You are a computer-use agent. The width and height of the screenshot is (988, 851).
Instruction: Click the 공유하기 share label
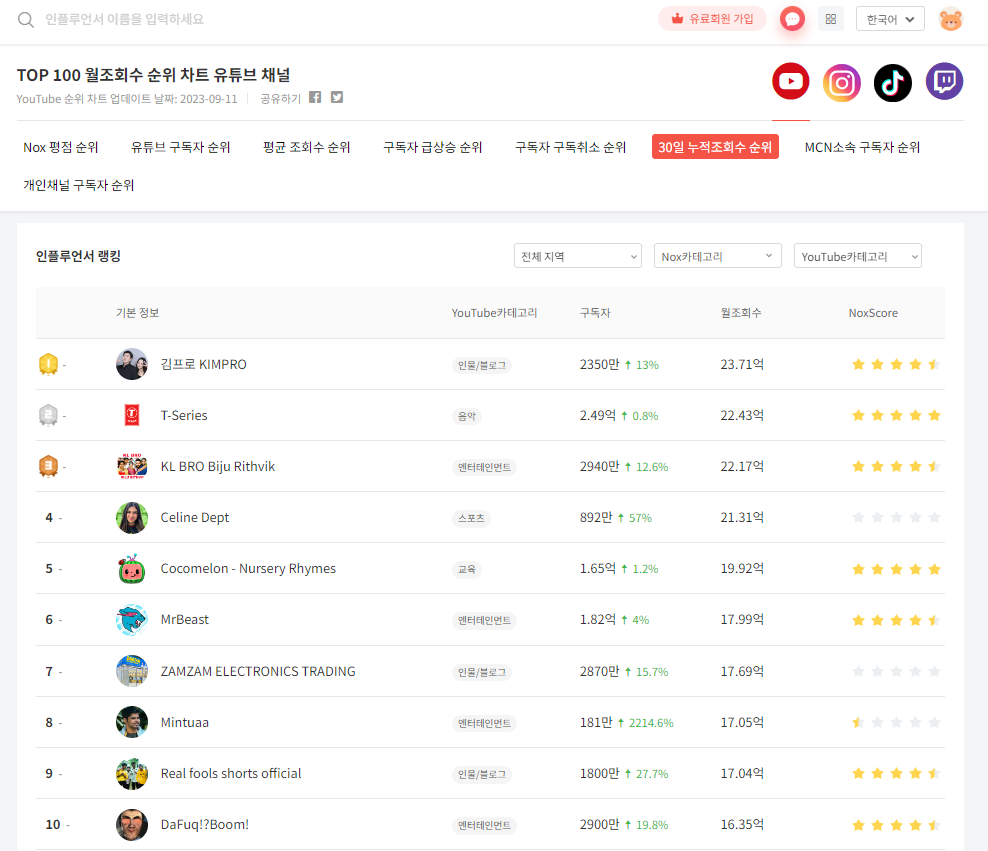coord(281,99)
